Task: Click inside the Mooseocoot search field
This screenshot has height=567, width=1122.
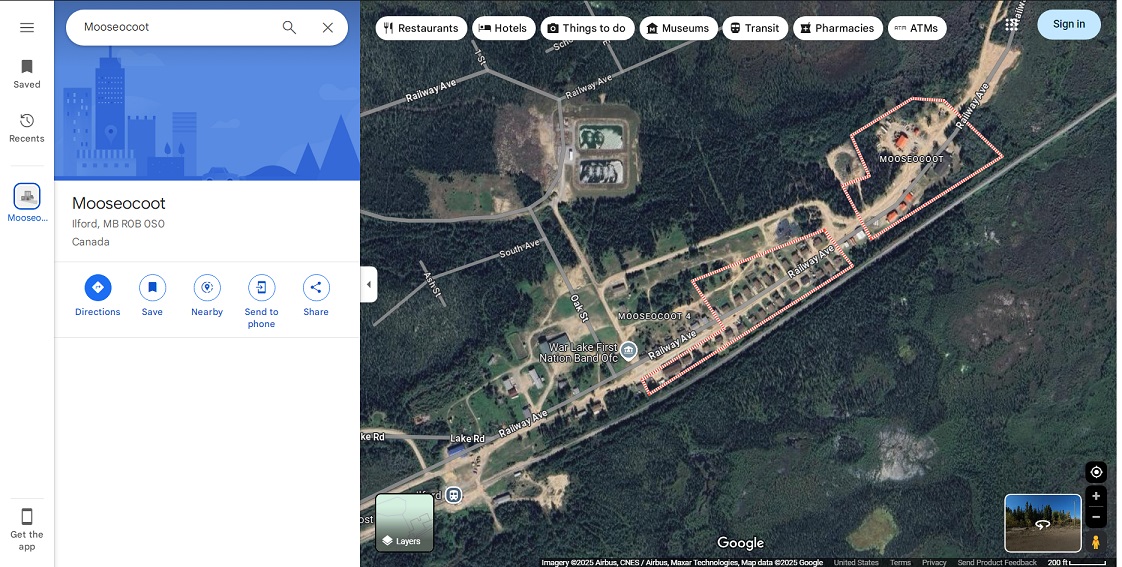Action: (x=170, y=27)
